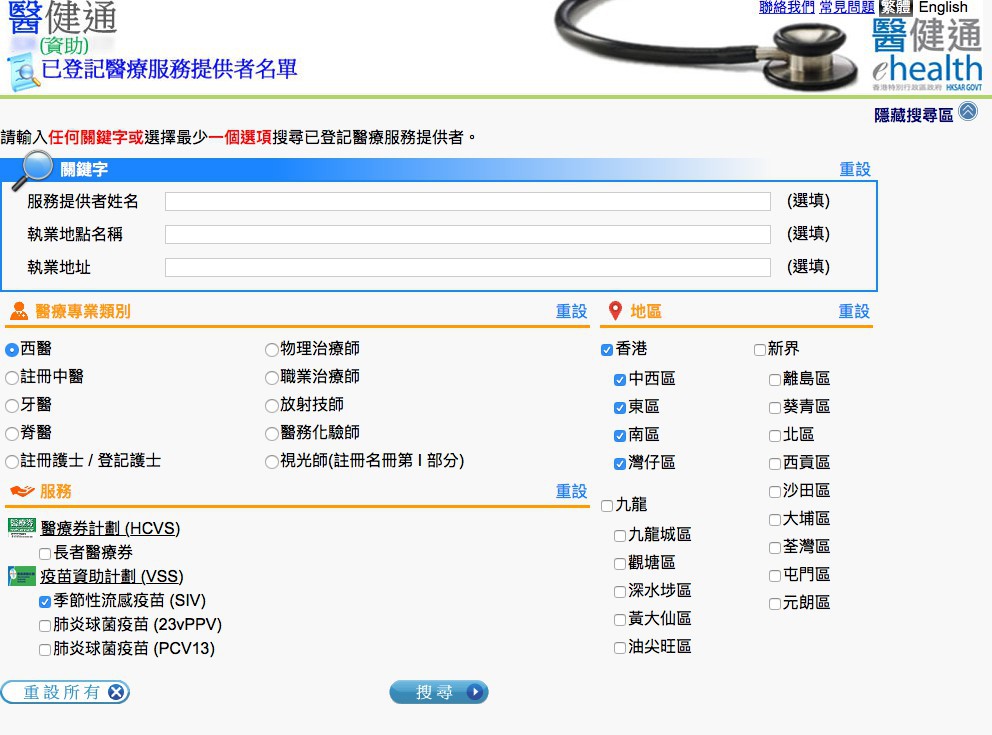Viewport: 992px width, 735px height.
Task: Collapse search area with 隱藏搜尋區 arrow
Action: coord(967,112)
